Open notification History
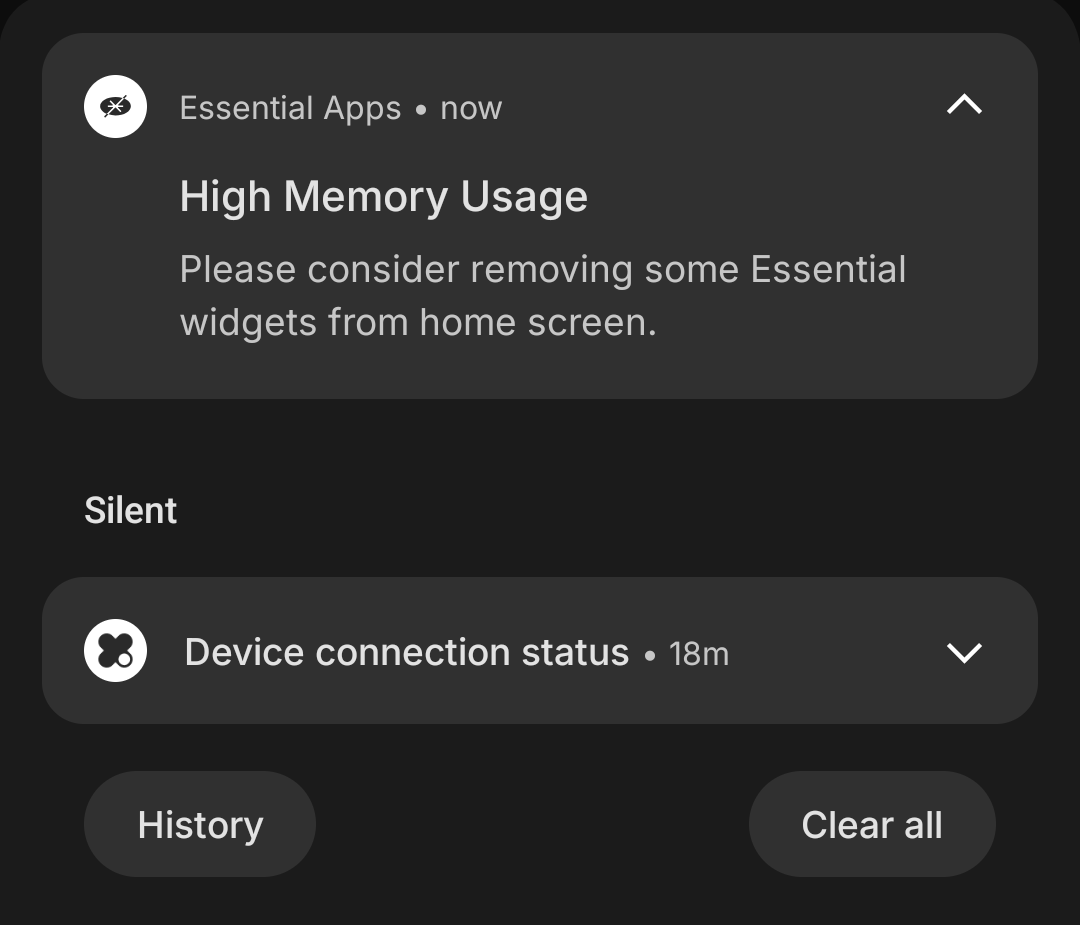This screenshot has width=1080, height=925. click(x=200, y=825)
